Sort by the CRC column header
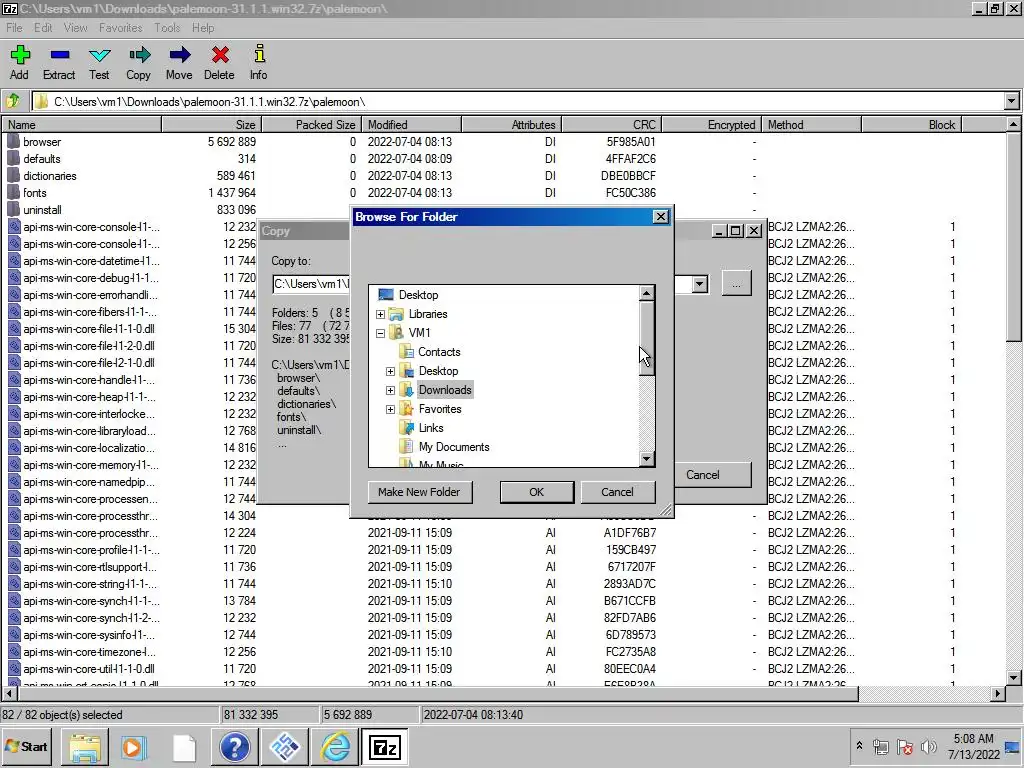 (612, 124)
